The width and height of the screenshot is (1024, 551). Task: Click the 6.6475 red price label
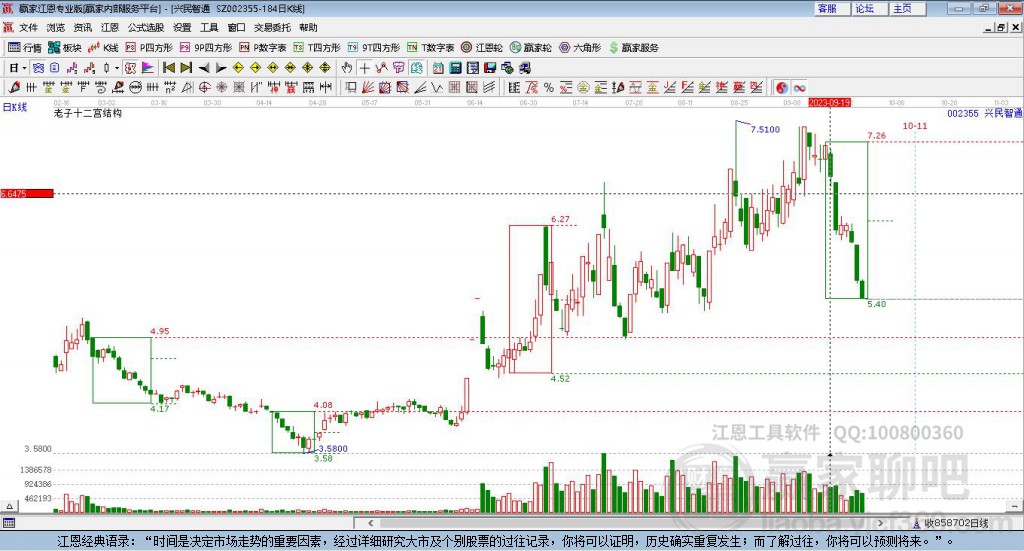(27, 194)
